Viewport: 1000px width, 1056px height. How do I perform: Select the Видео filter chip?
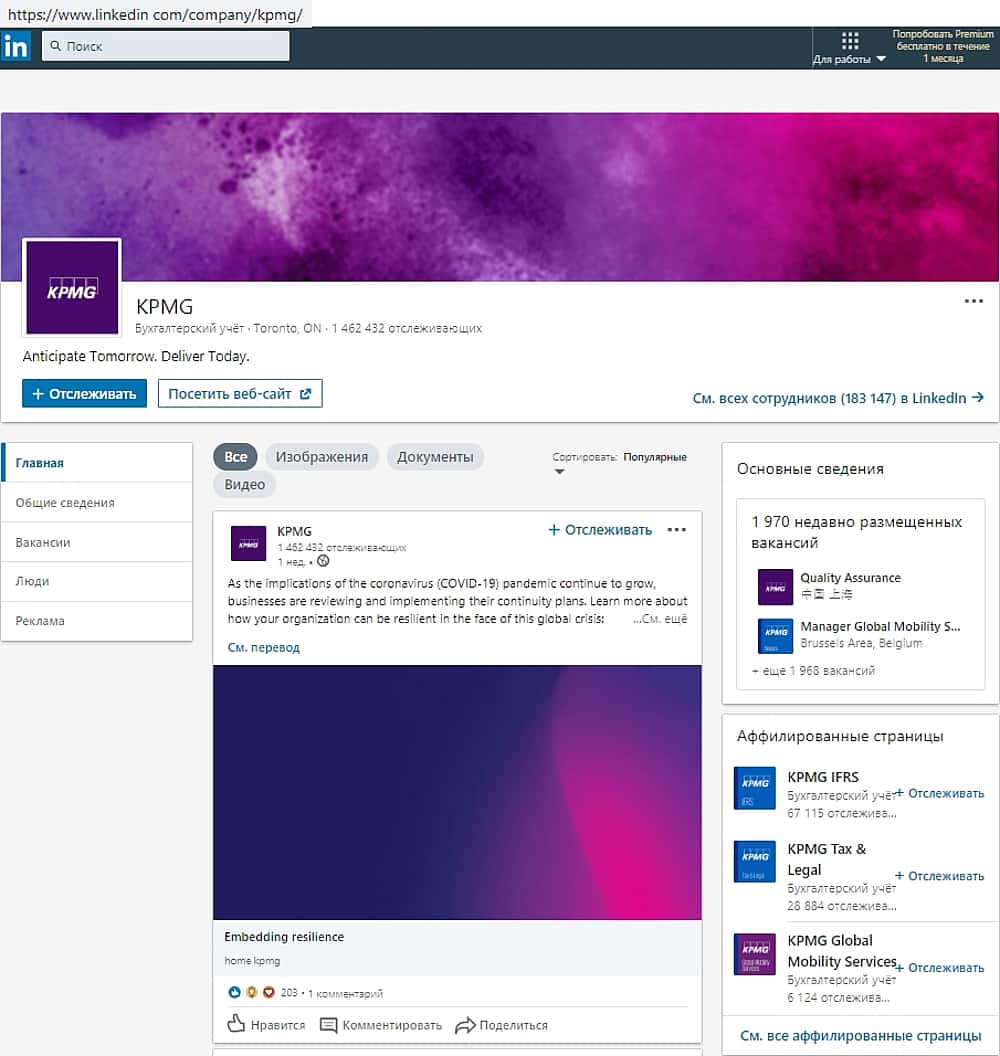[x=244, y=484]
